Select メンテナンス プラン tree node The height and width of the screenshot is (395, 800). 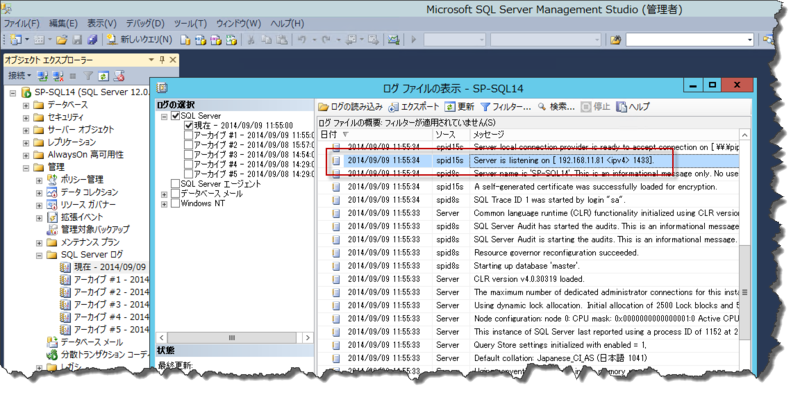tap(90, 242)
